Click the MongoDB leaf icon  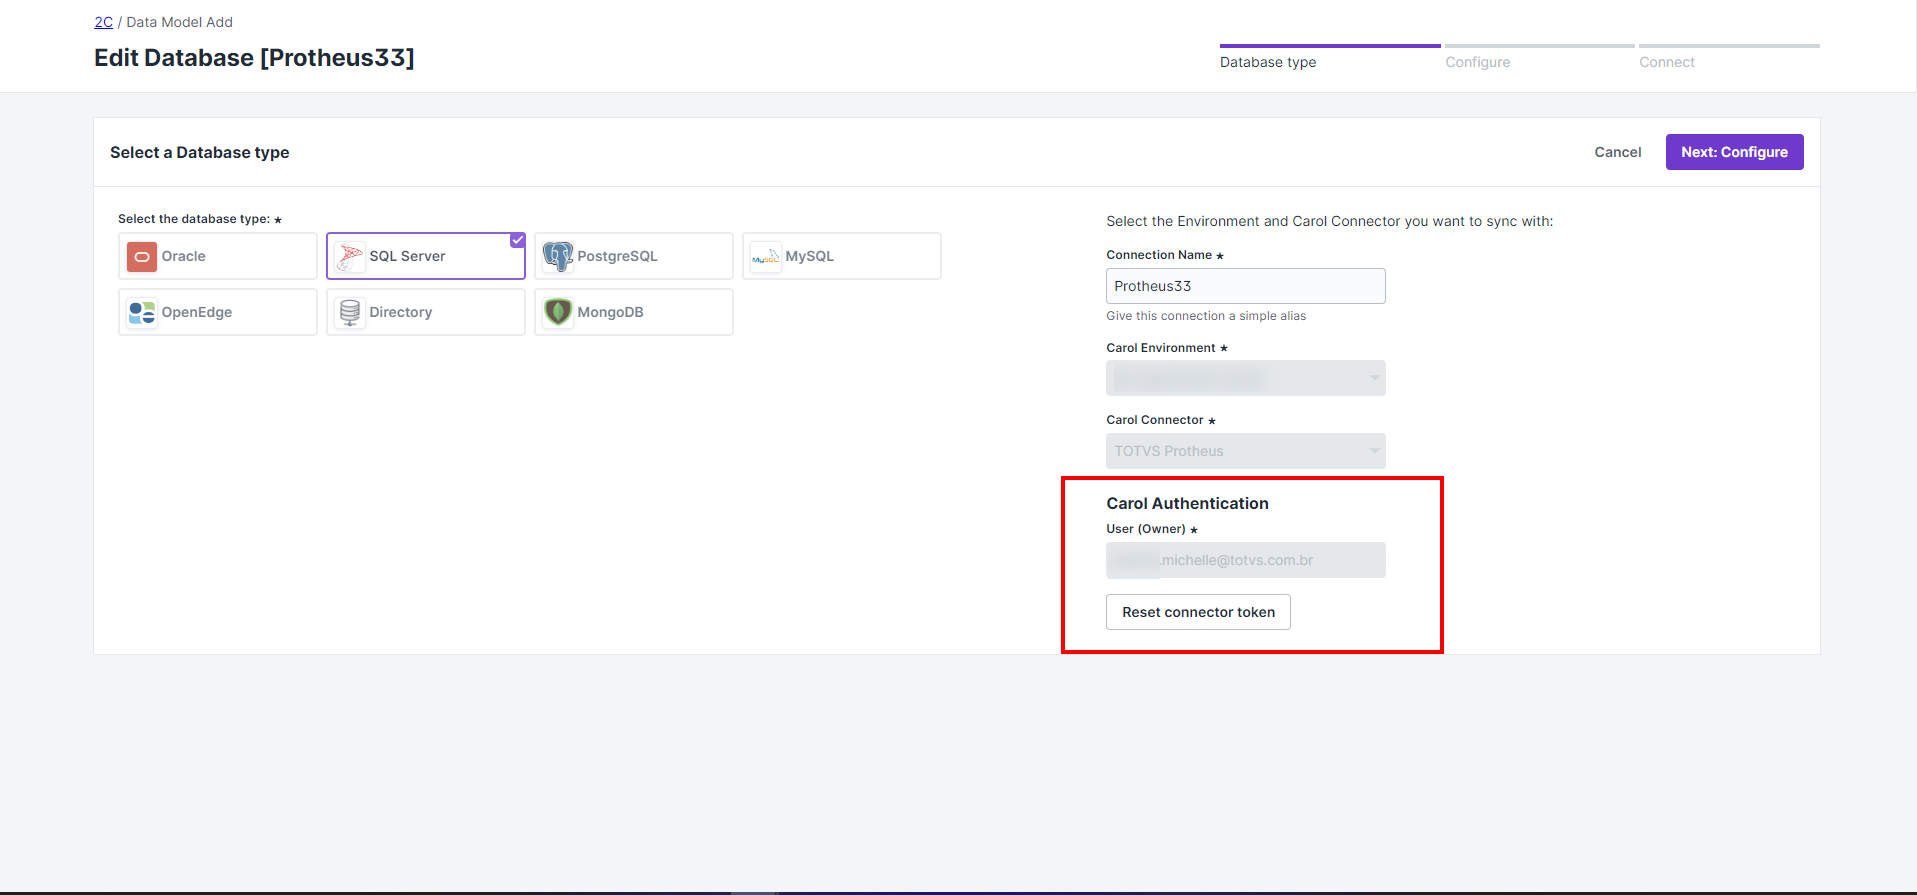pos(557,313)
